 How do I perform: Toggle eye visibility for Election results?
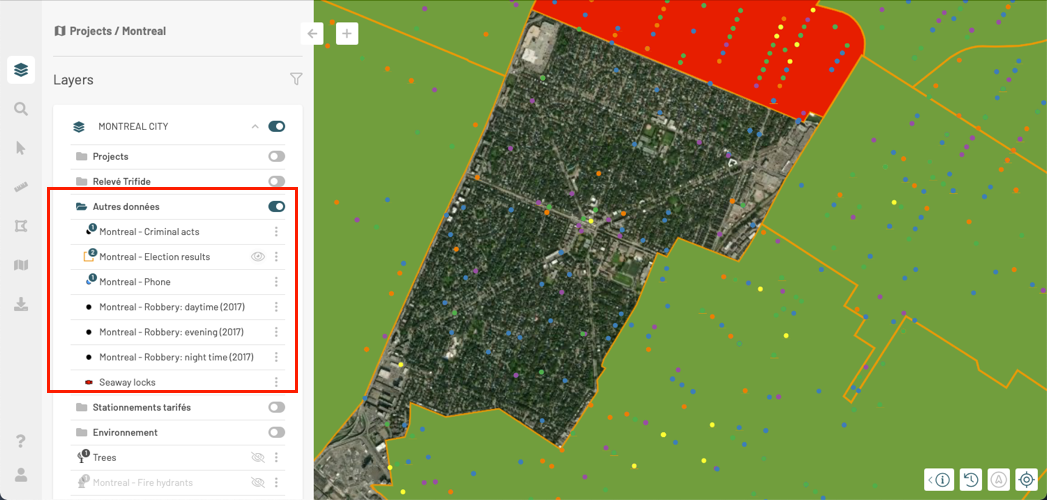pyautogui.click(x=257, y=257)
